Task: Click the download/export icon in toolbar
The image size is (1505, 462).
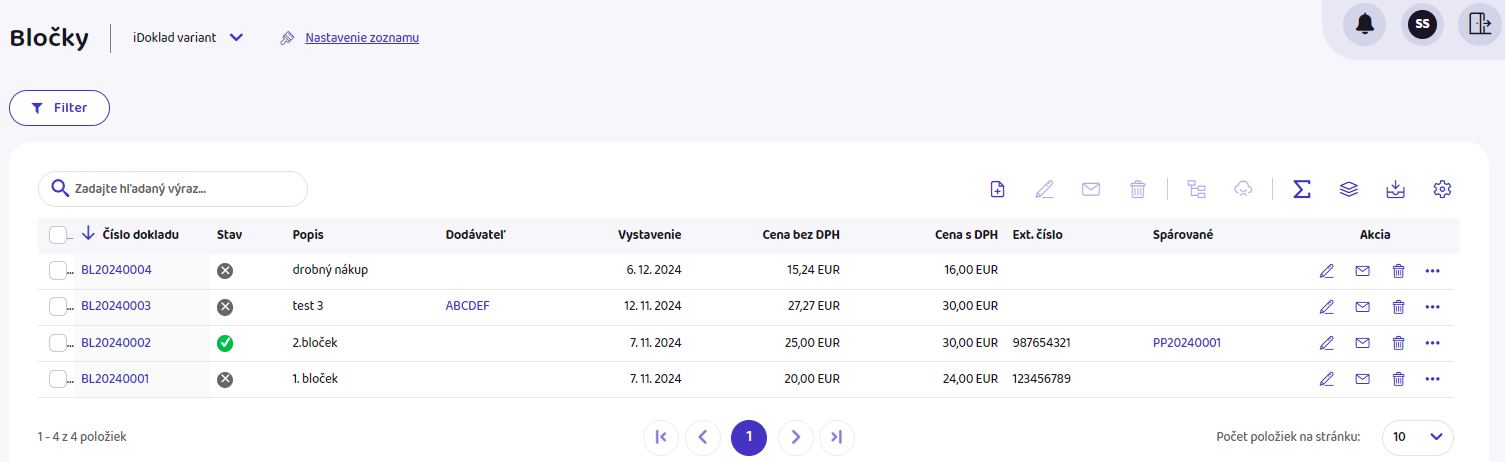Action: click(1395, 189)
